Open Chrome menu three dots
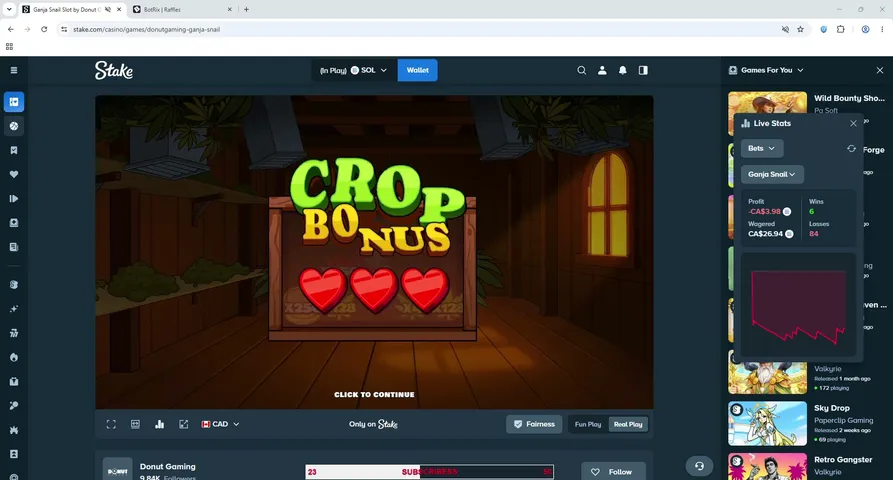893x480 pixels. click(882, 29)
